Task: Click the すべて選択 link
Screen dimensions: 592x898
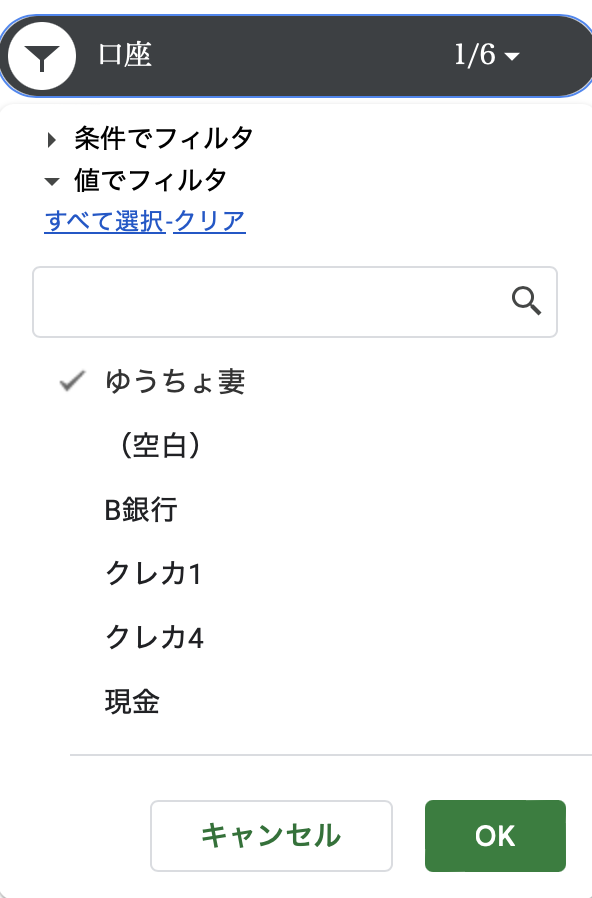Action: [105, 222]
